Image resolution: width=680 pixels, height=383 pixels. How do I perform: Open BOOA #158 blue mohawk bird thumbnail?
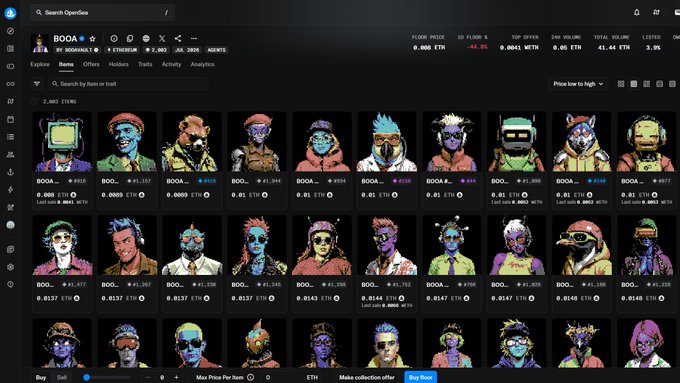pos(387,142)
